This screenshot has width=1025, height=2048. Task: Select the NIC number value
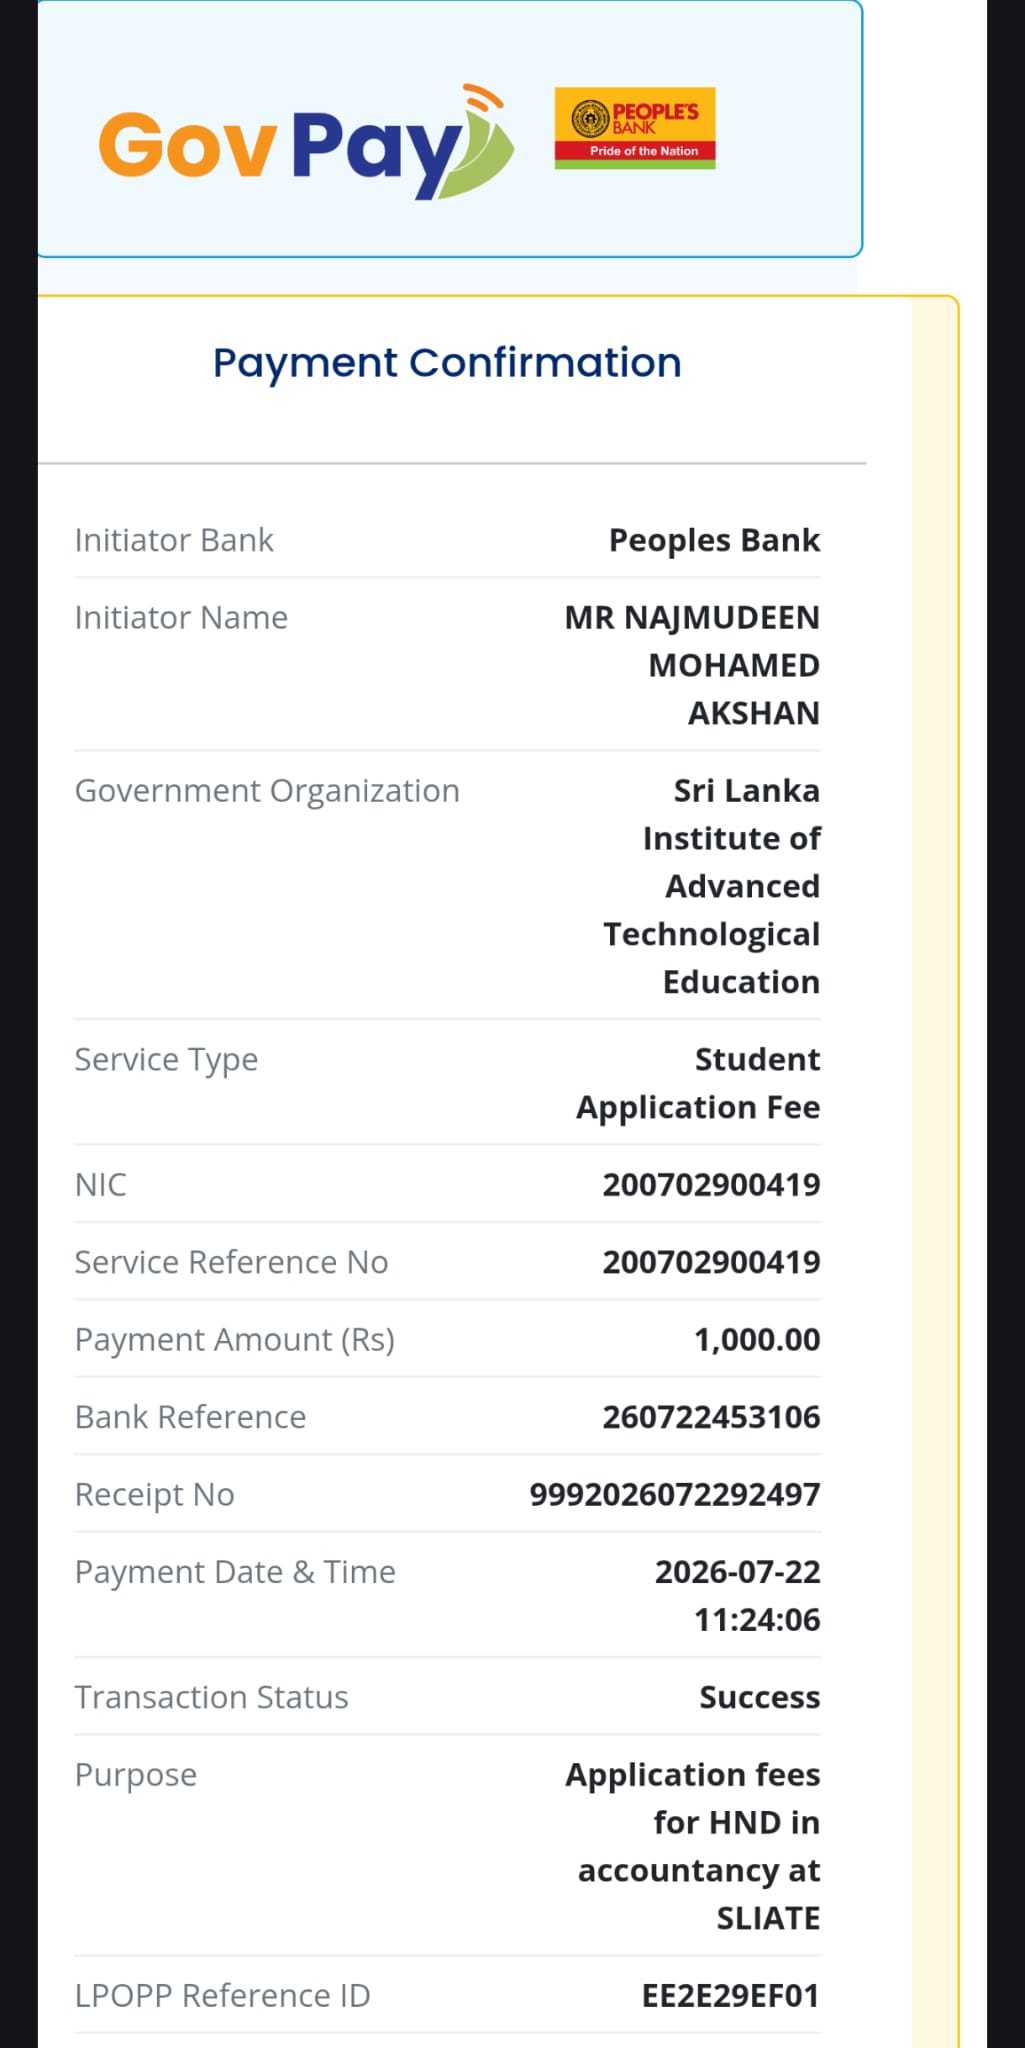pos(711,1185)
